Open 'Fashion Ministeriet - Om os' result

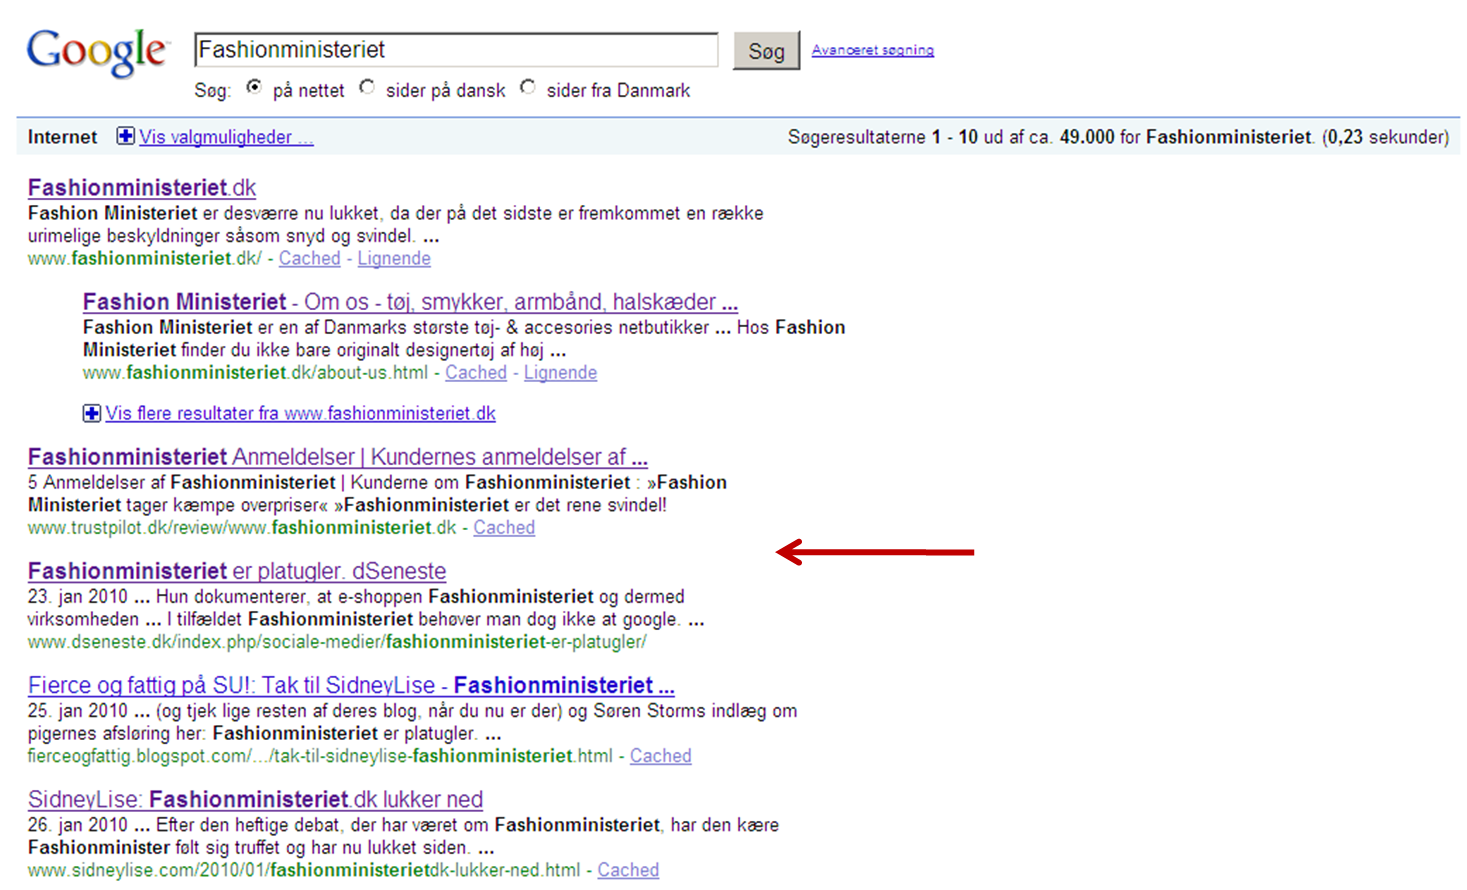click(410, 302)
